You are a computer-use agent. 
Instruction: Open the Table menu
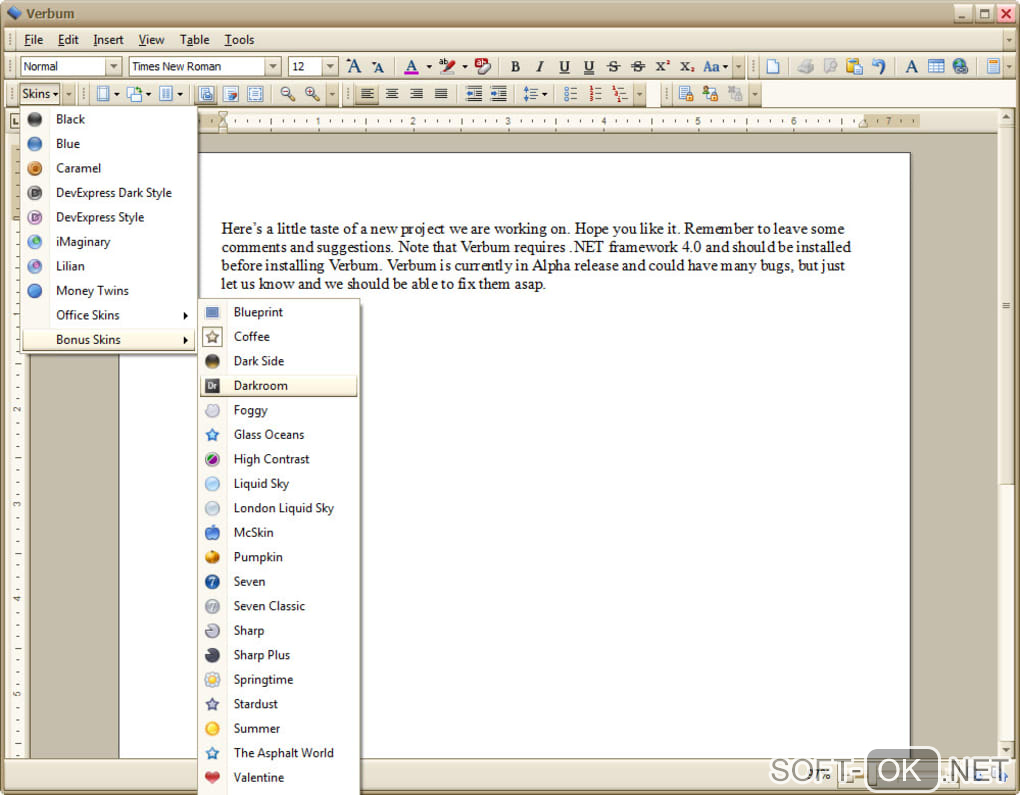(x=195, y=40)
